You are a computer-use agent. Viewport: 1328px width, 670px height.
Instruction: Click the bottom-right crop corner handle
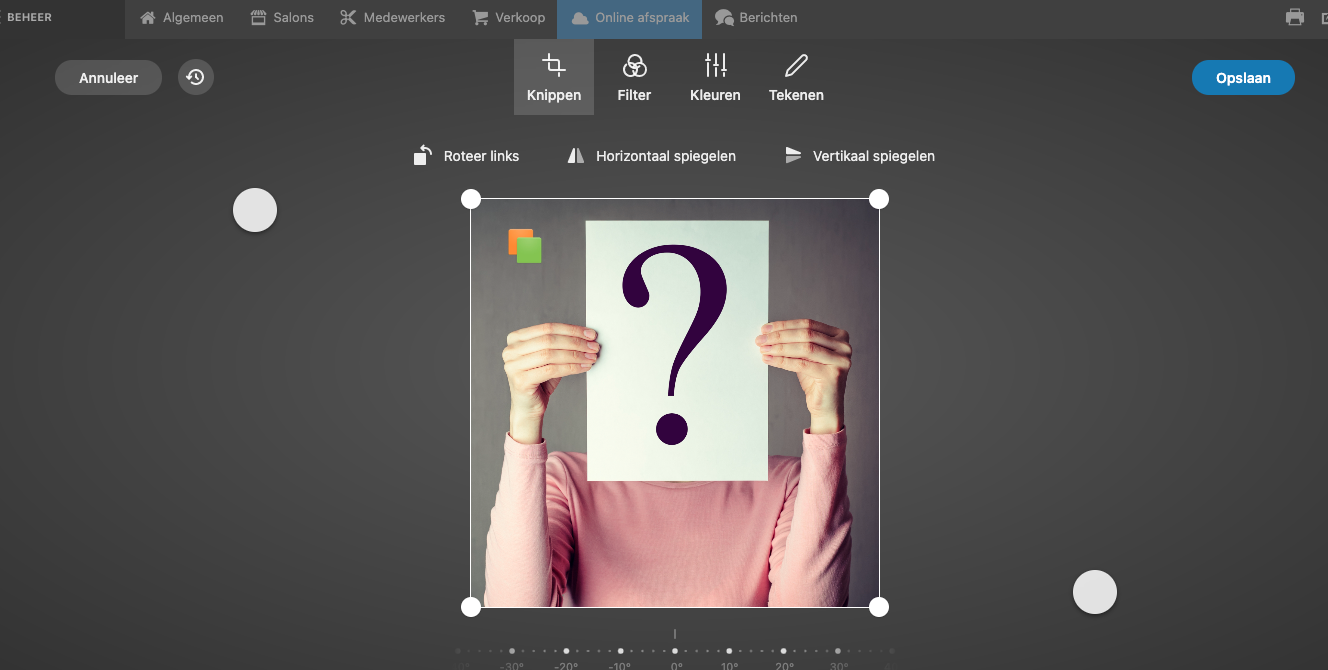point(879,607)
